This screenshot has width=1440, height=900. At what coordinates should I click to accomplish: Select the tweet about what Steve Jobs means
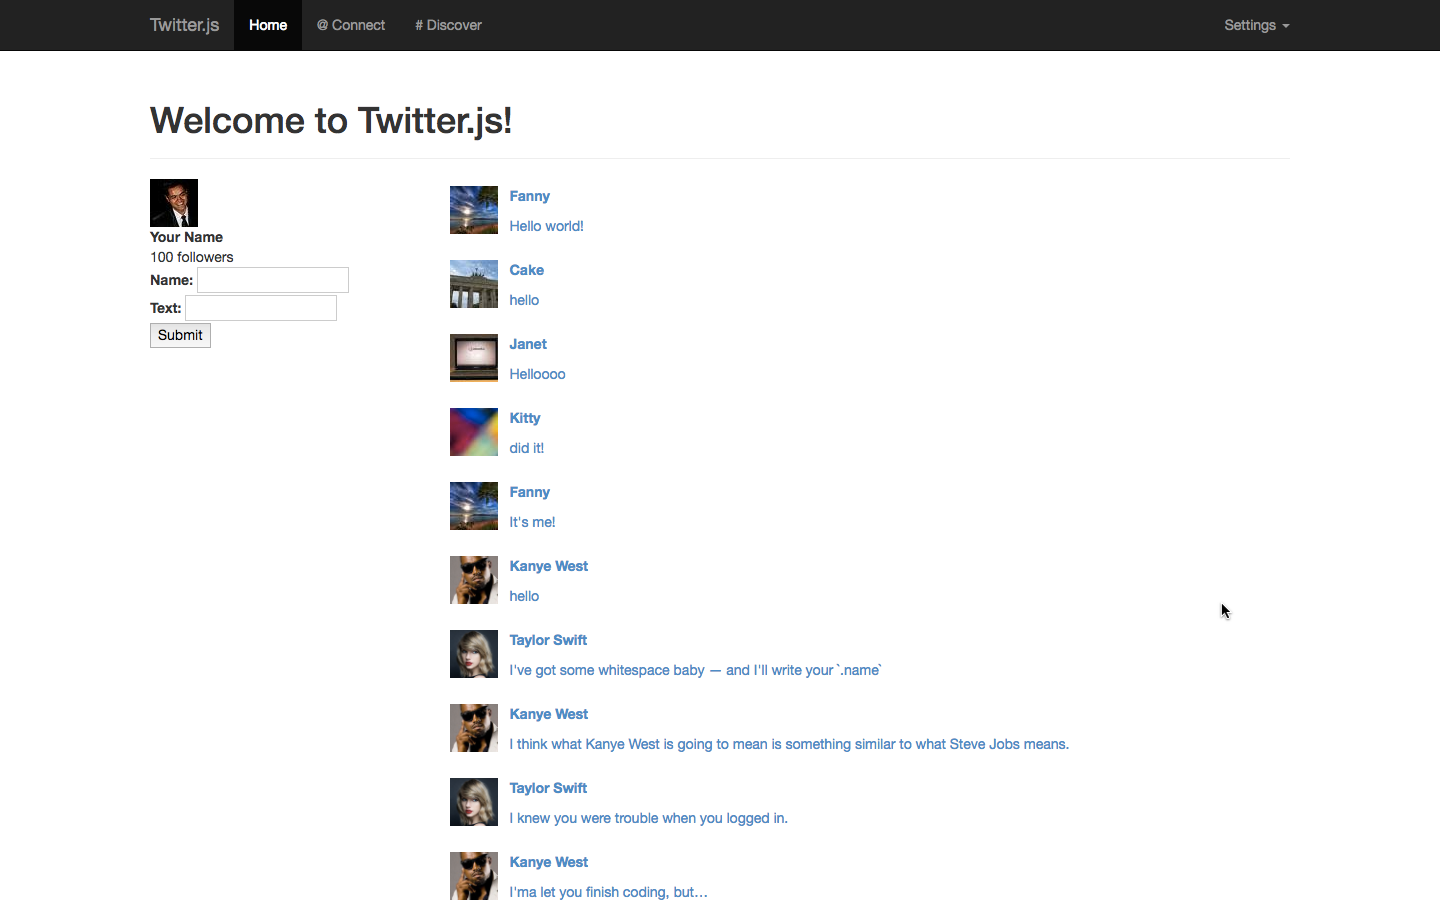[x=789, y=744]
